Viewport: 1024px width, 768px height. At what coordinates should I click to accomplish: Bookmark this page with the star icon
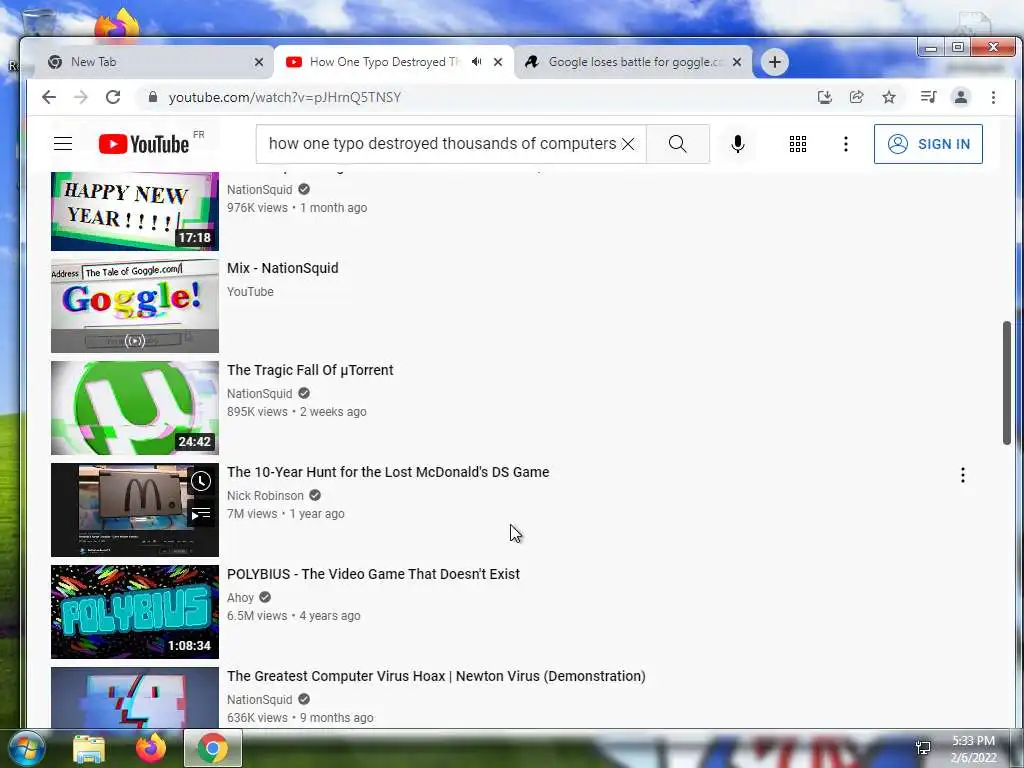[889, 97]
